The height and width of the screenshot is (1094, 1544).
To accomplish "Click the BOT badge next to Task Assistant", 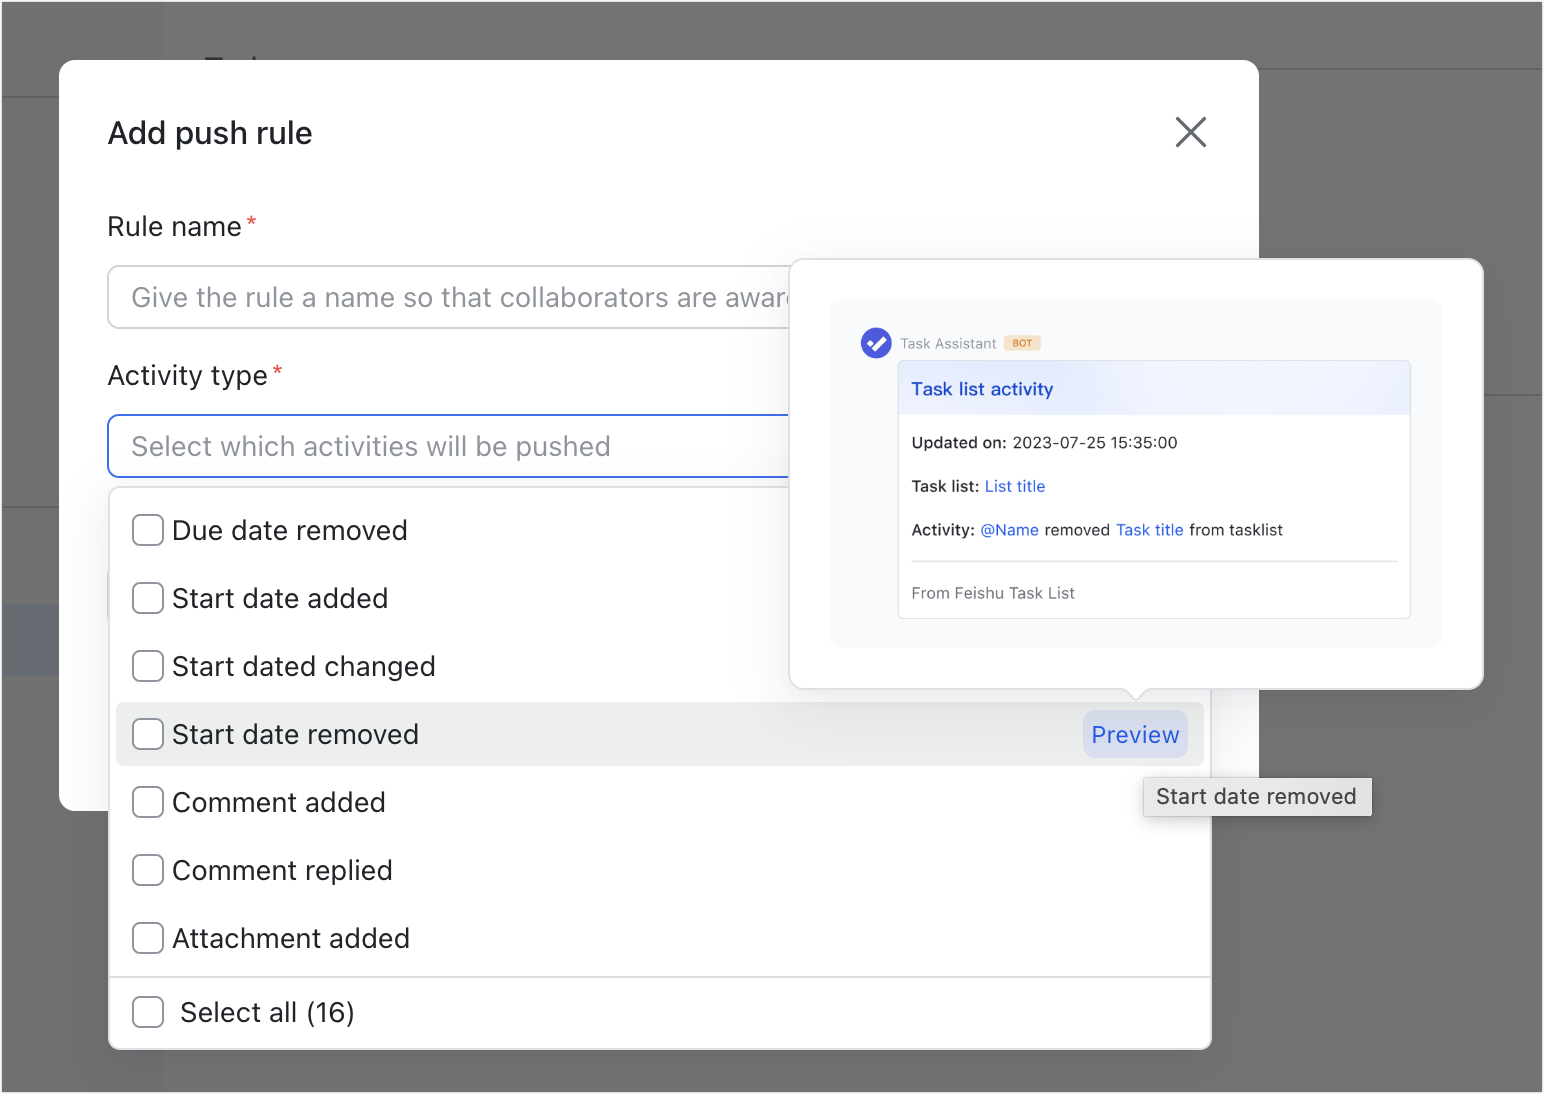I will (1022, 342).
